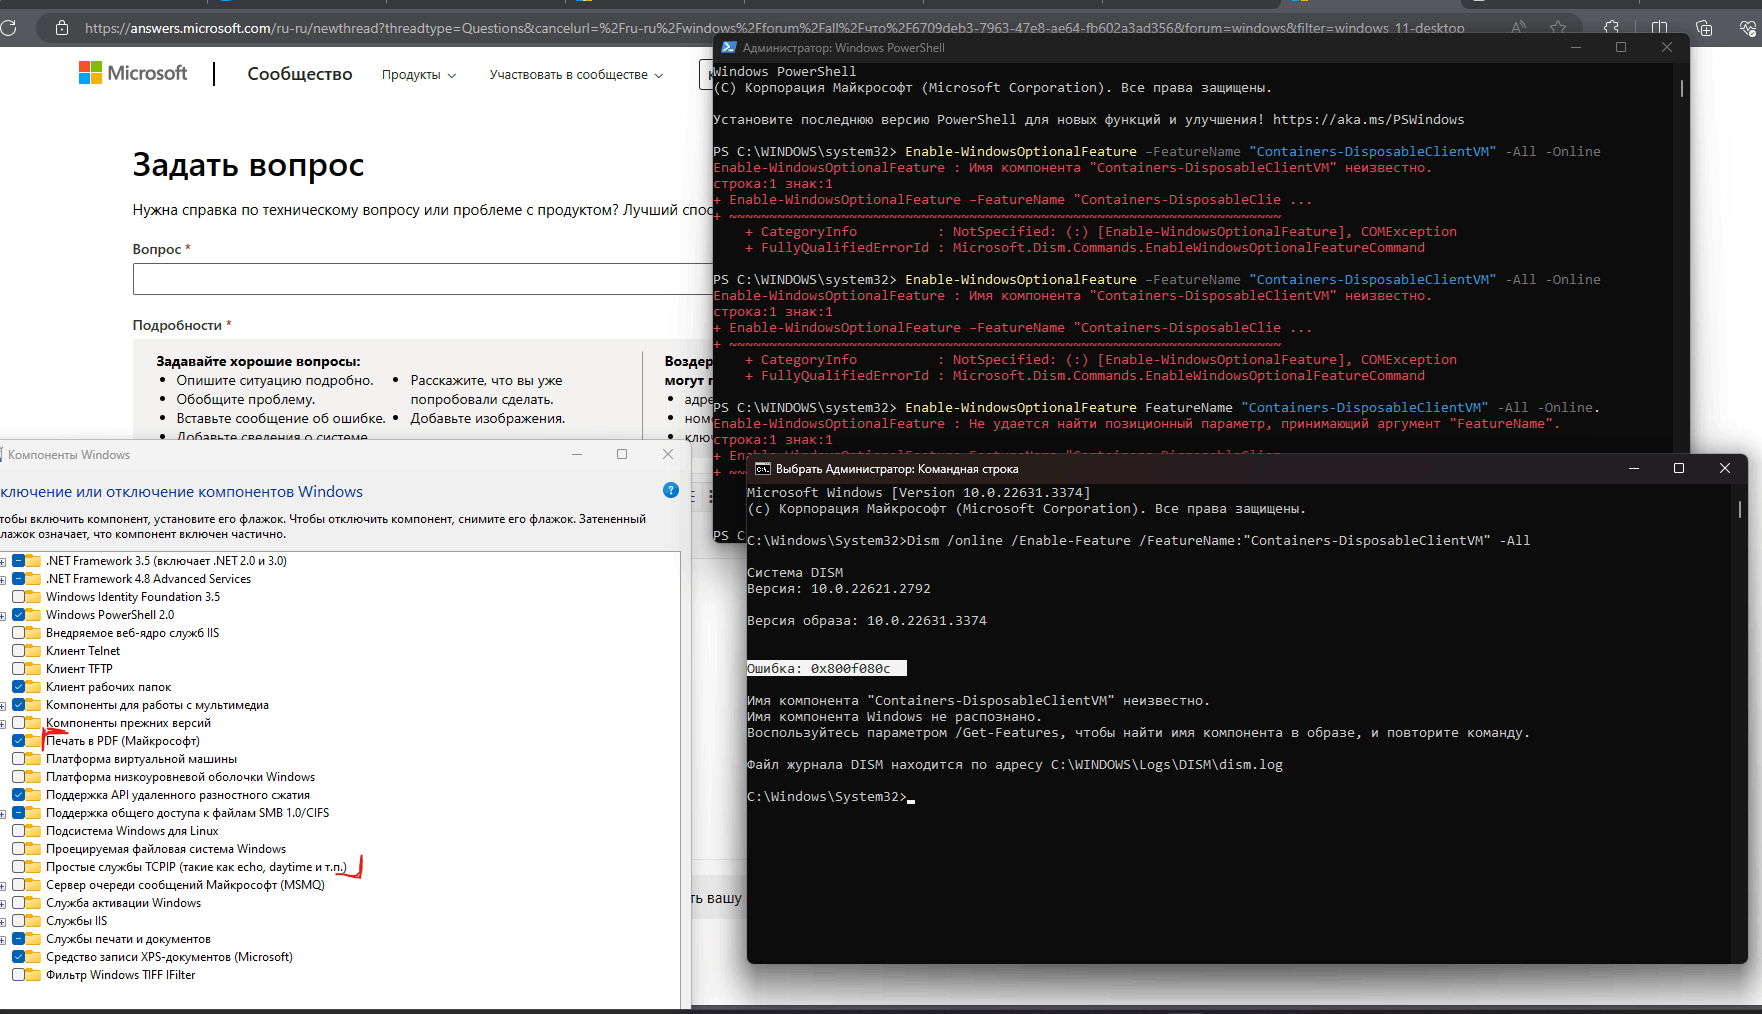This screenshot has width=1762, height=1014.
Task: Expand SMB 1.0/CIFS support node
Action: pyautogui.click(x=3, y=813)
